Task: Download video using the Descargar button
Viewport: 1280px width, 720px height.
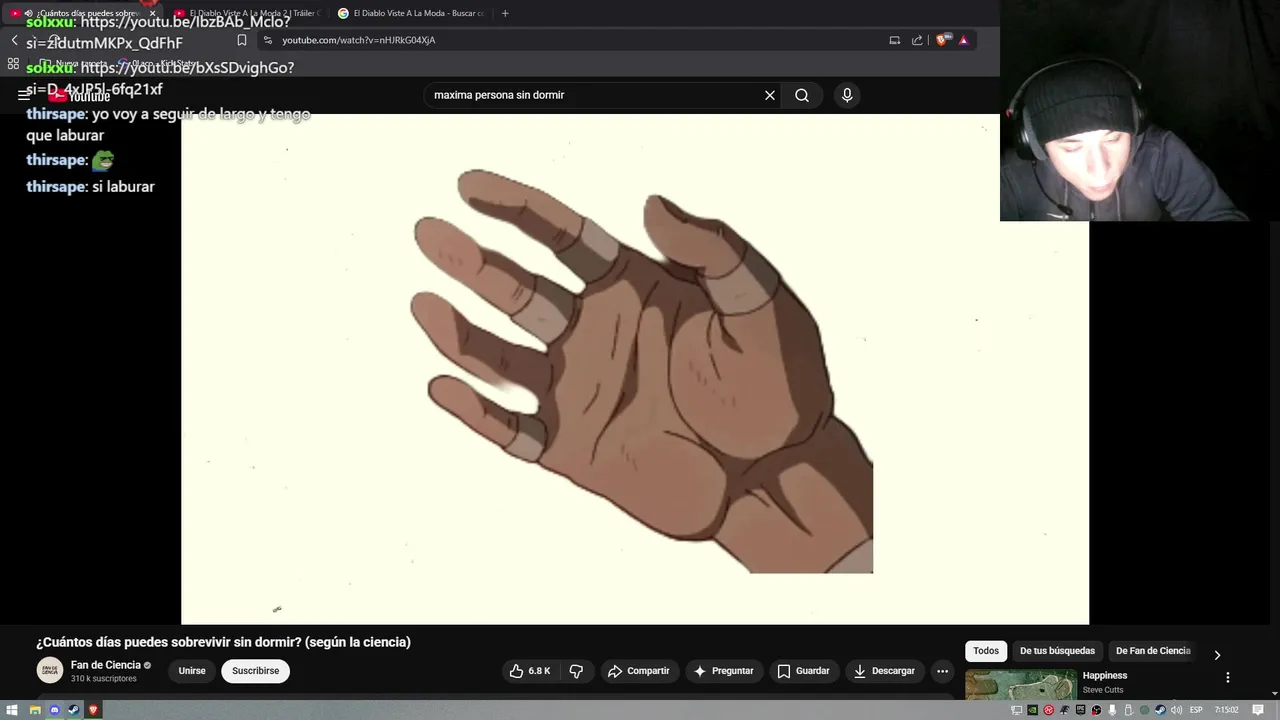Action: pos(884,671)
